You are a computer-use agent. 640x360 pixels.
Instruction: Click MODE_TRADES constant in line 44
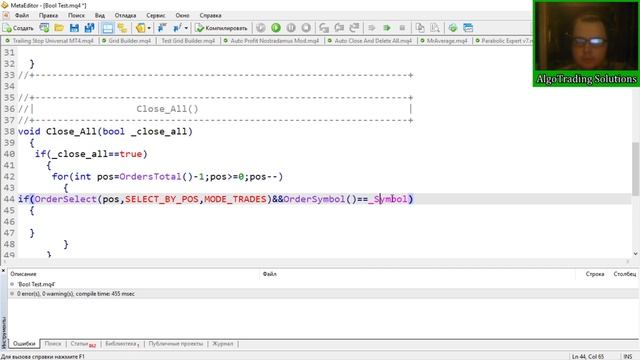(x=235, y=199)
